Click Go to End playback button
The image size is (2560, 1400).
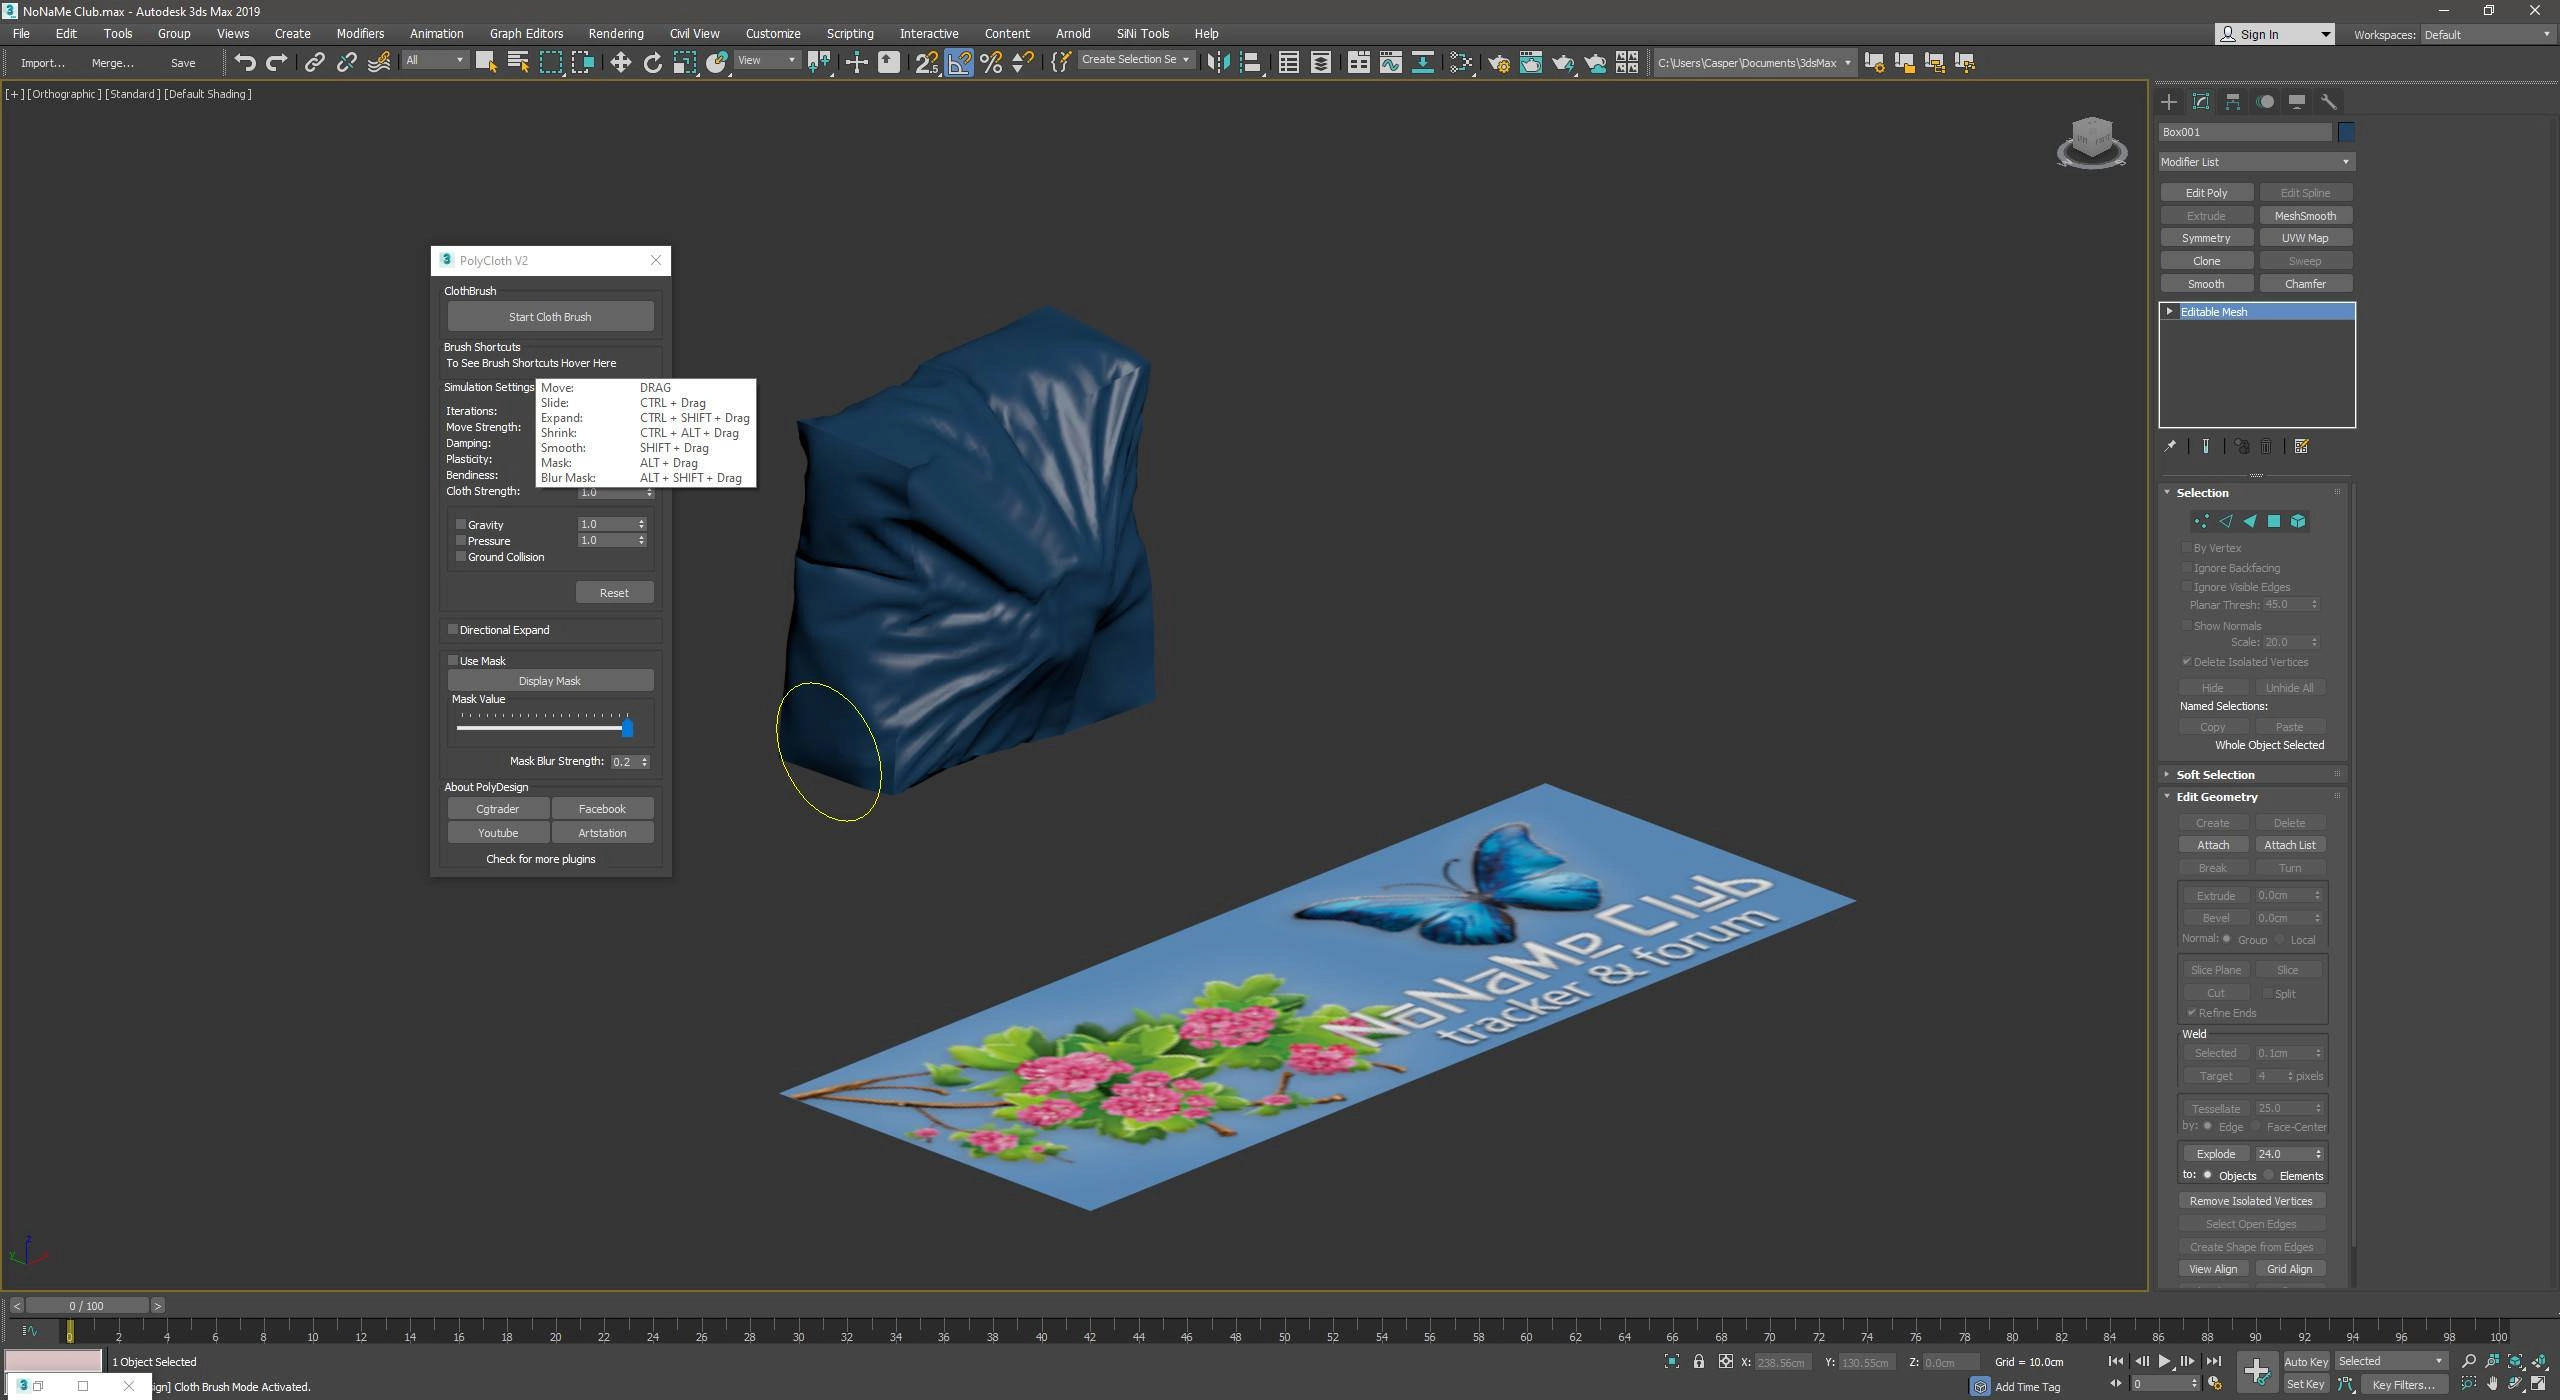(2213, 1361)
